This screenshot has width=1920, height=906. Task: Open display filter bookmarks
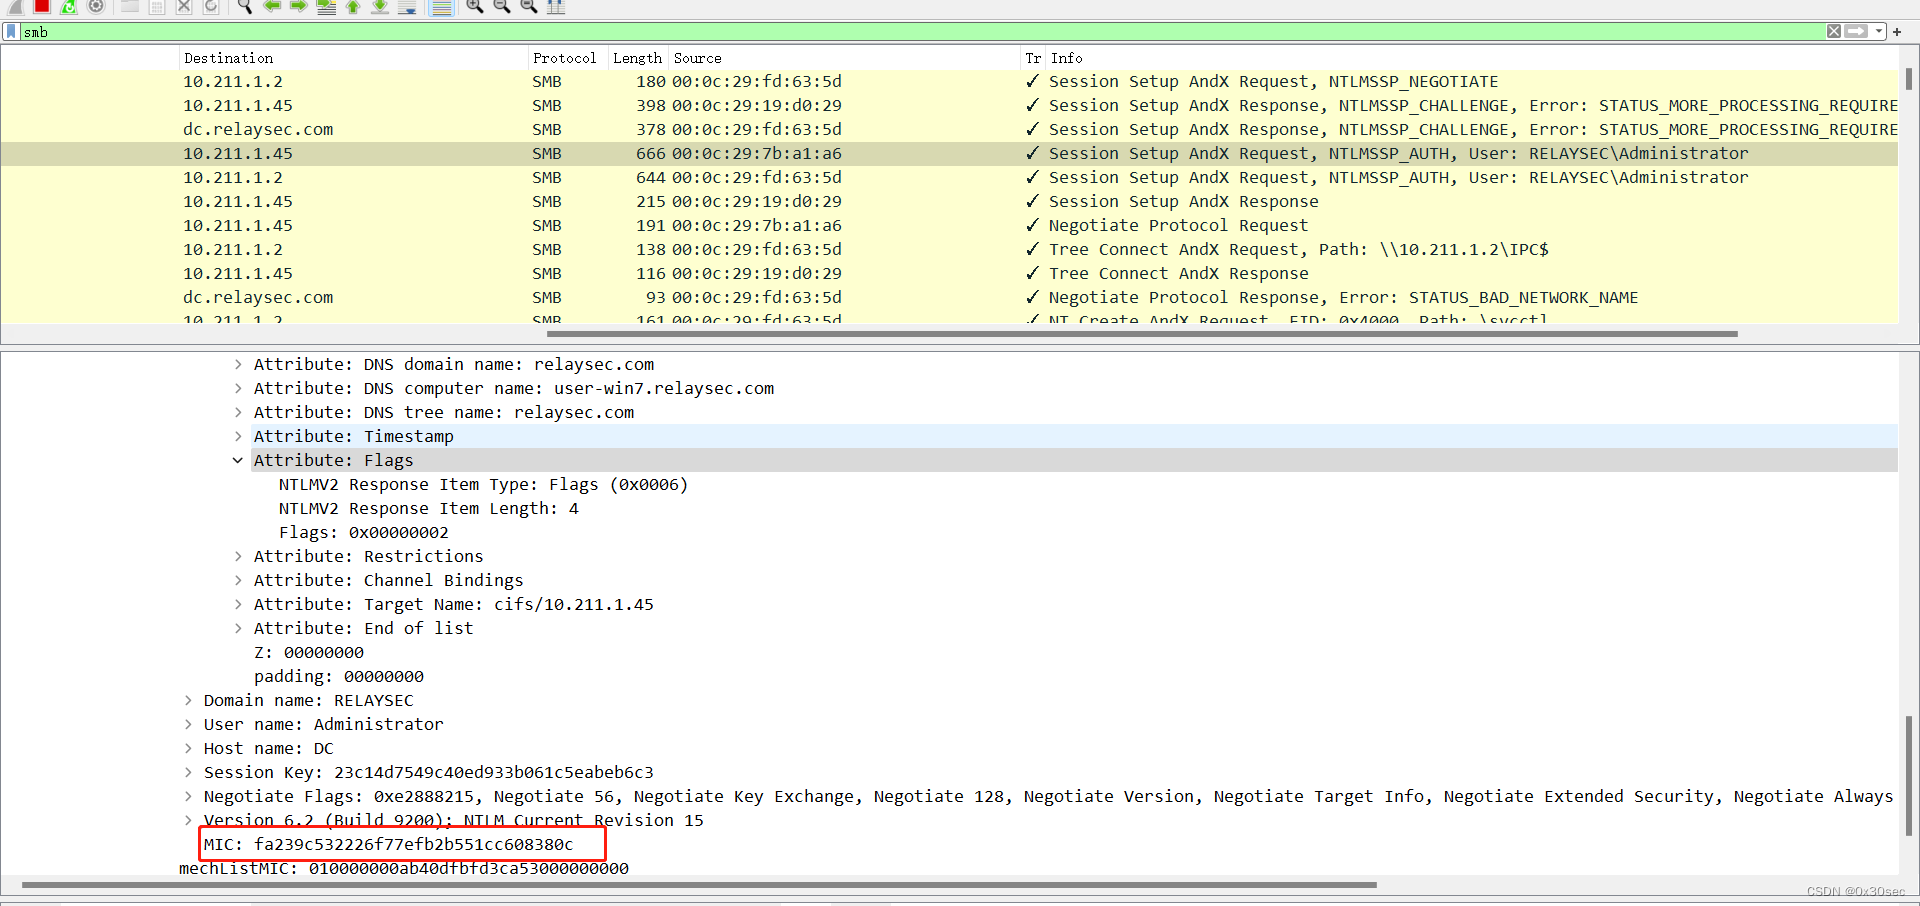click(11, 31)
